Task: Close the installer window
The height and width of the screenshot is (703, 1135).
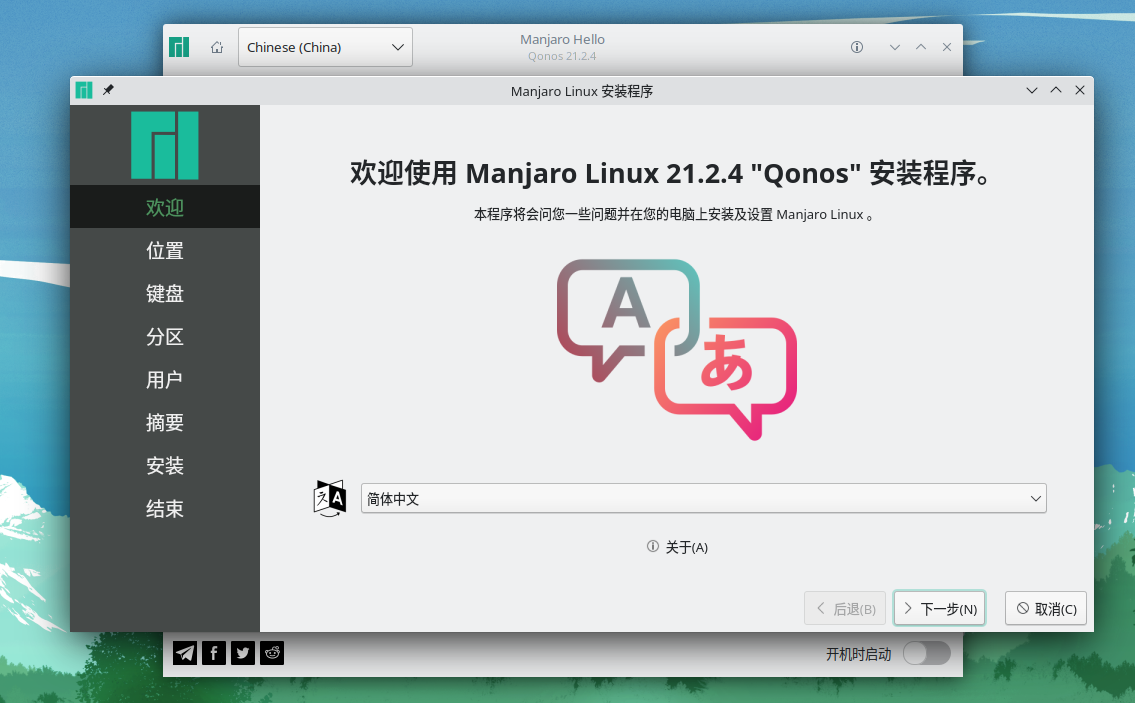Action: tap(1080, 90)
